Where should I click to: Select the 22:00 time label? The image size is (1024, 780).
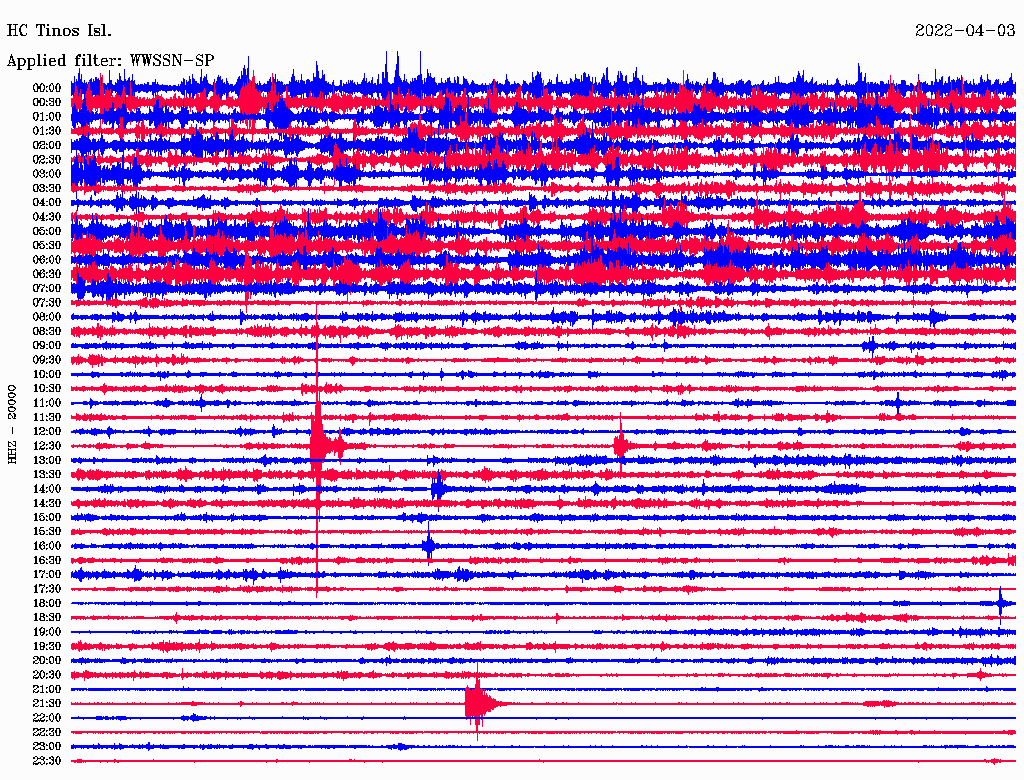(x=47, y=718)
